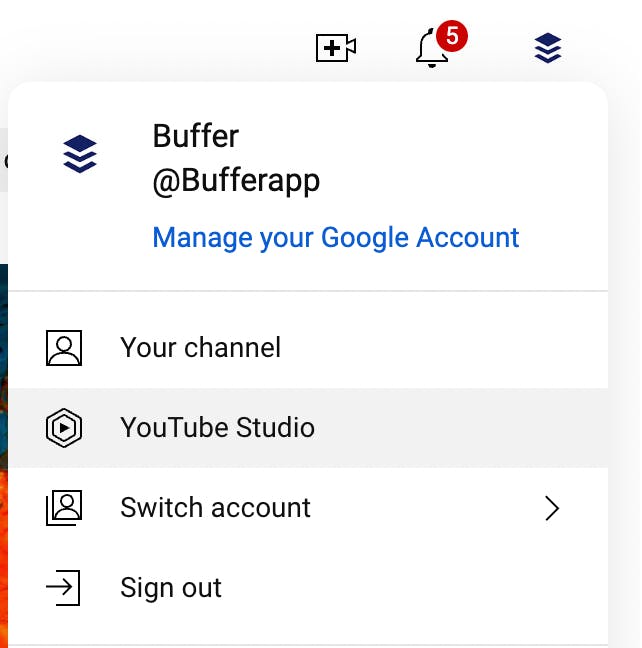Click the Switch account icon
This screenshot has height=648, width=642.
click(64, 507)
